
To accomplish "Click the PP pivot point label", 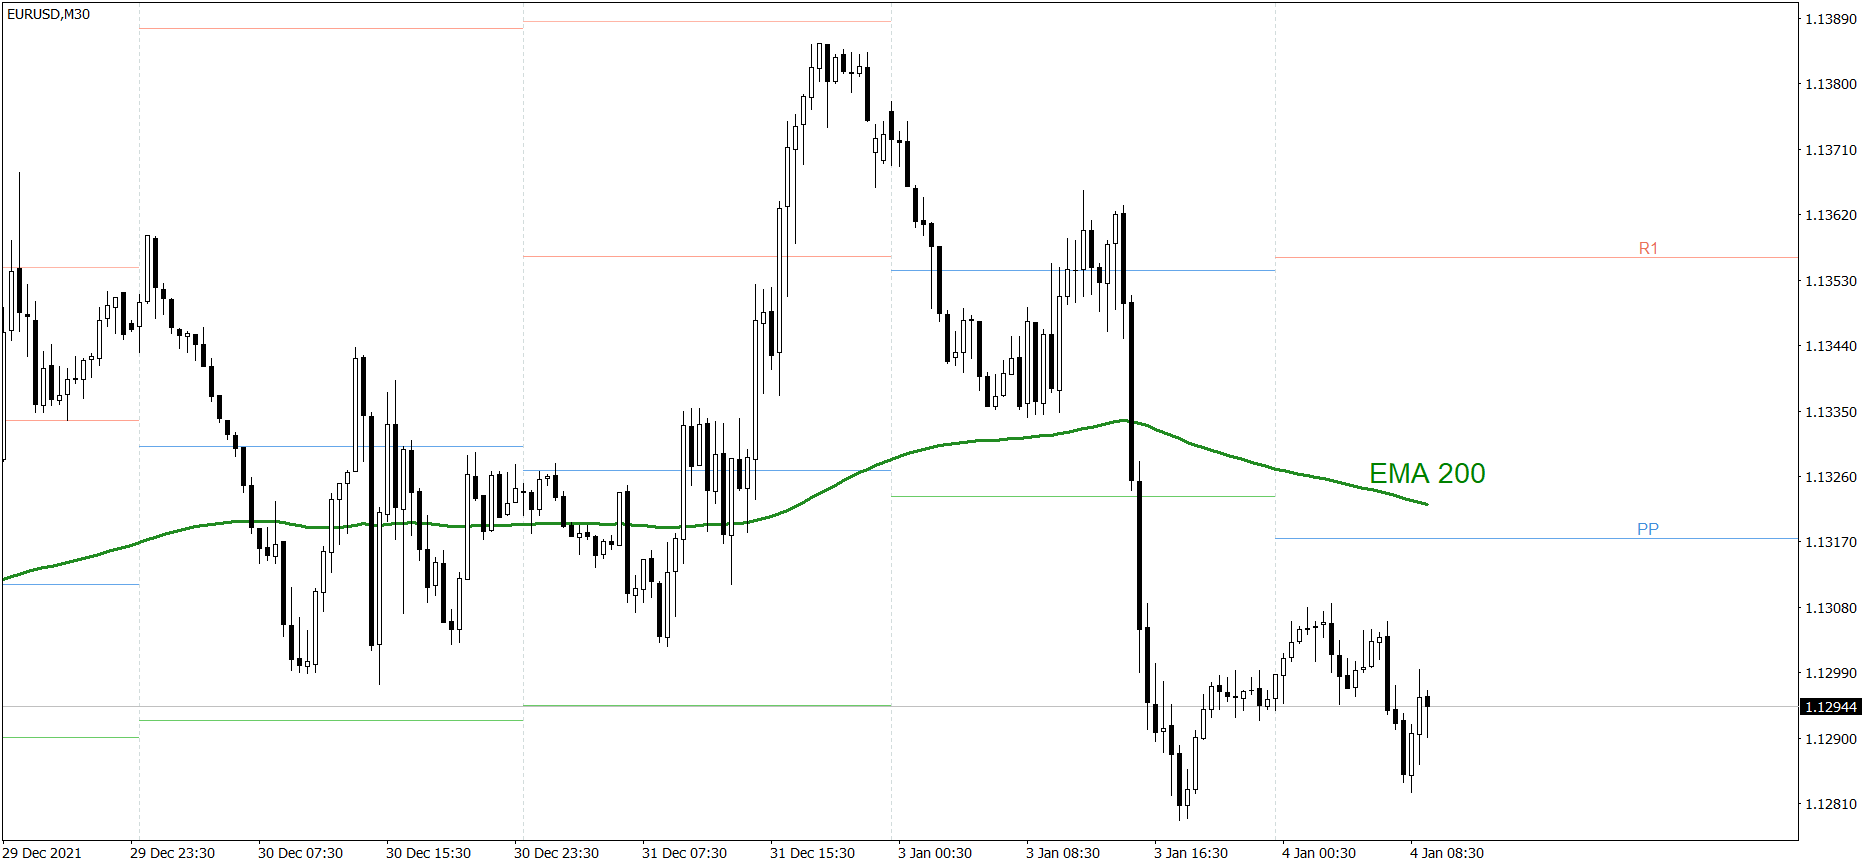I will (x=1648, y=529).
